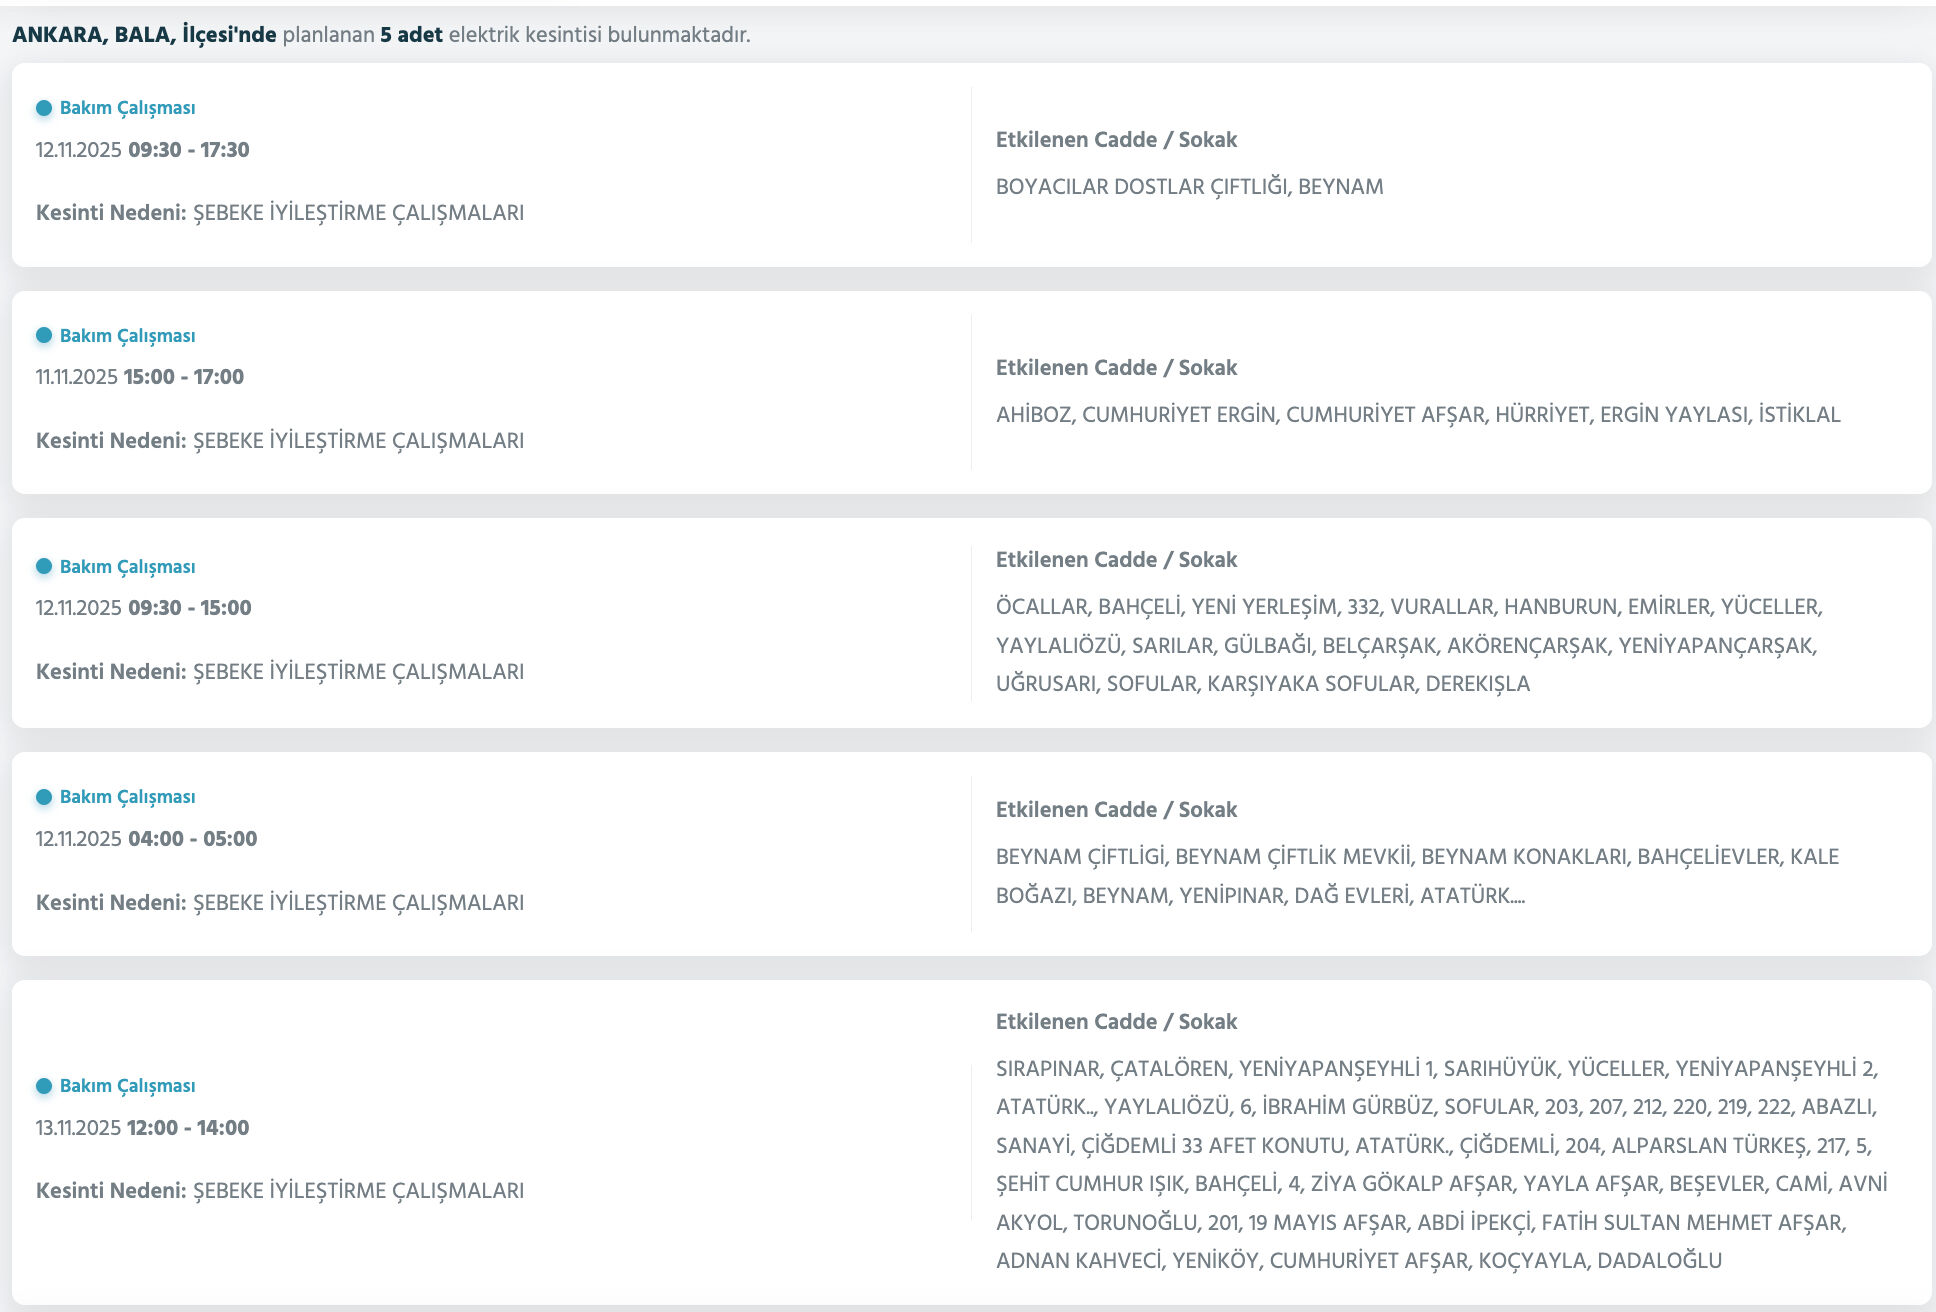Select Bakım Çalışması label above 04:00 - 05:00
This screenshot has width=1936, height=1312.
point(127,797)
